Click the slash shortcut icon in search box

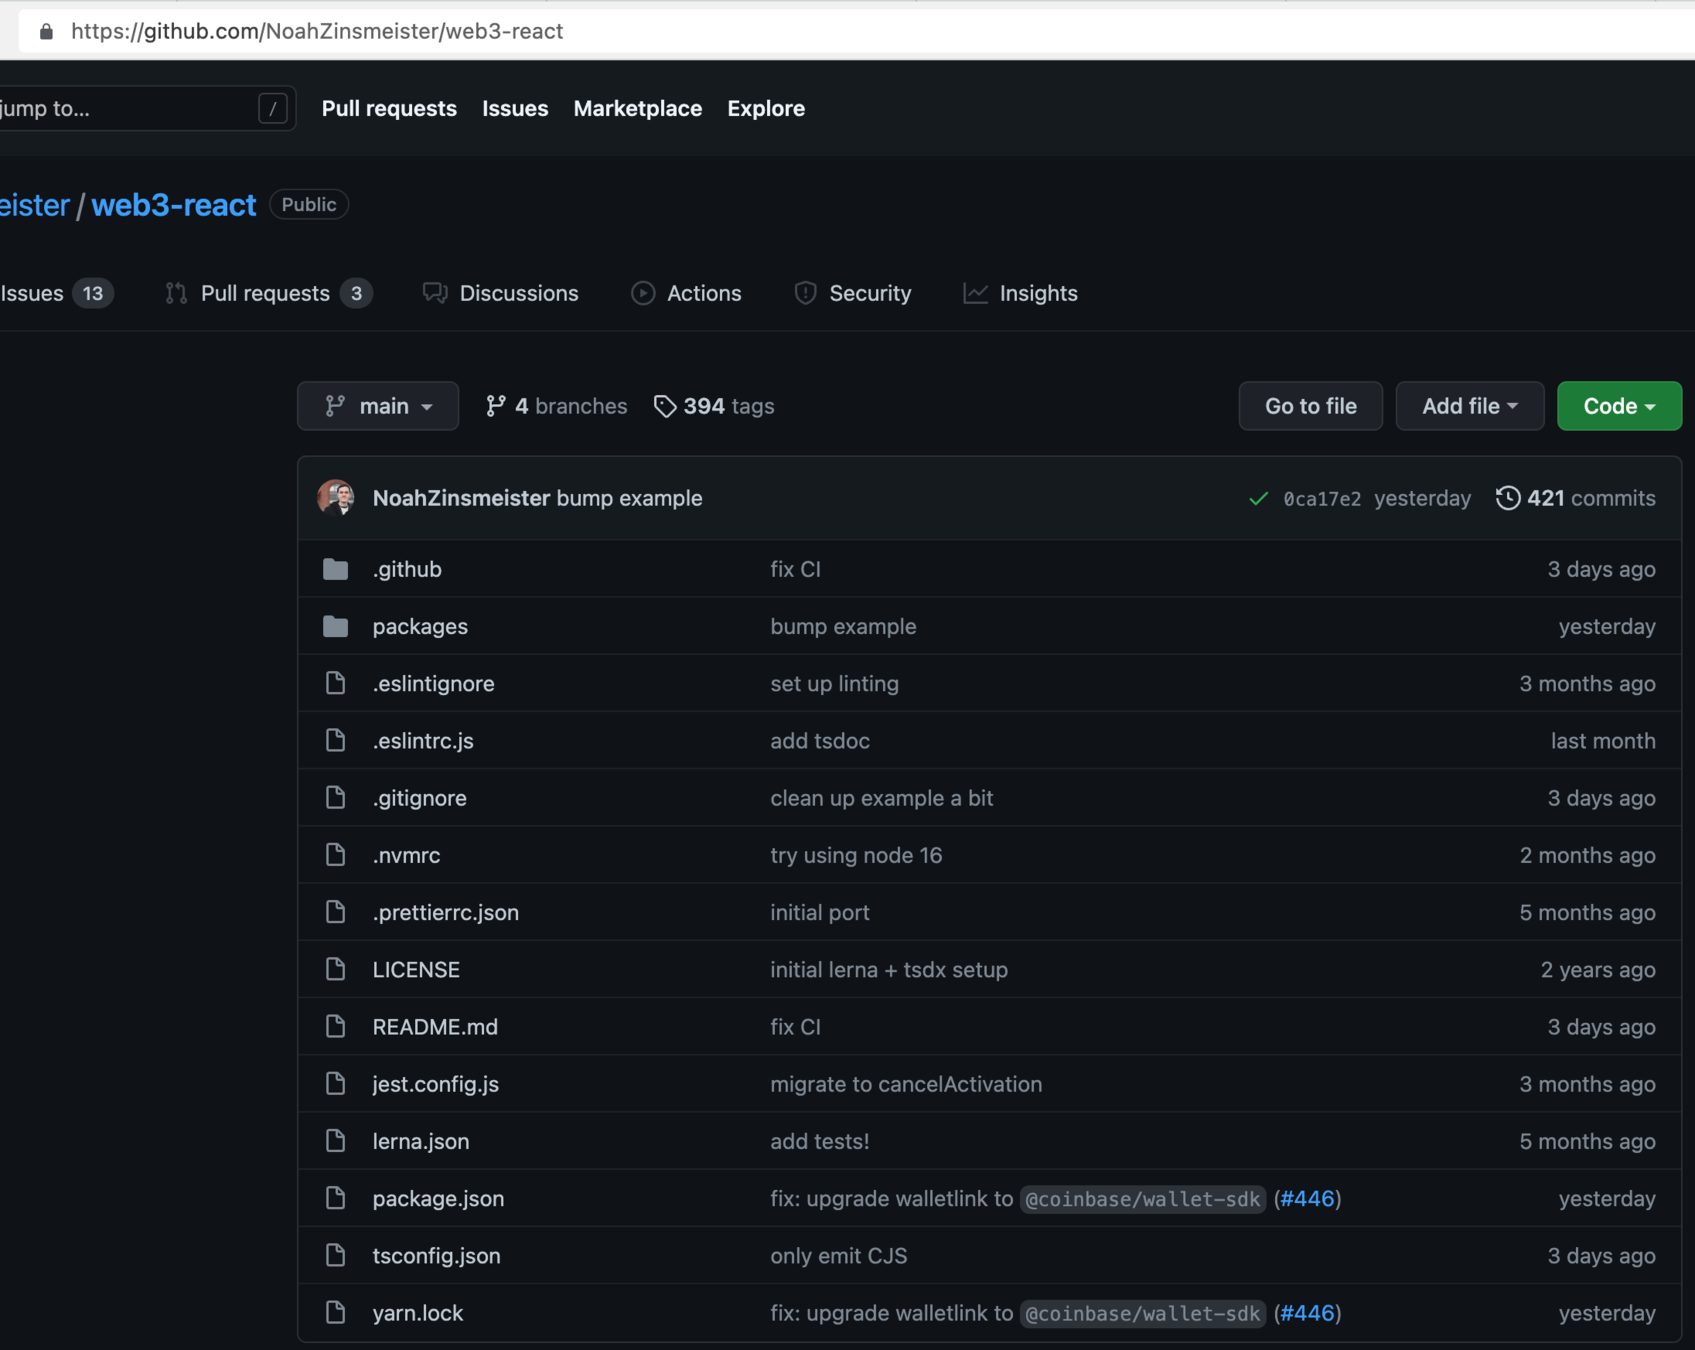click(x=272, y=108)
